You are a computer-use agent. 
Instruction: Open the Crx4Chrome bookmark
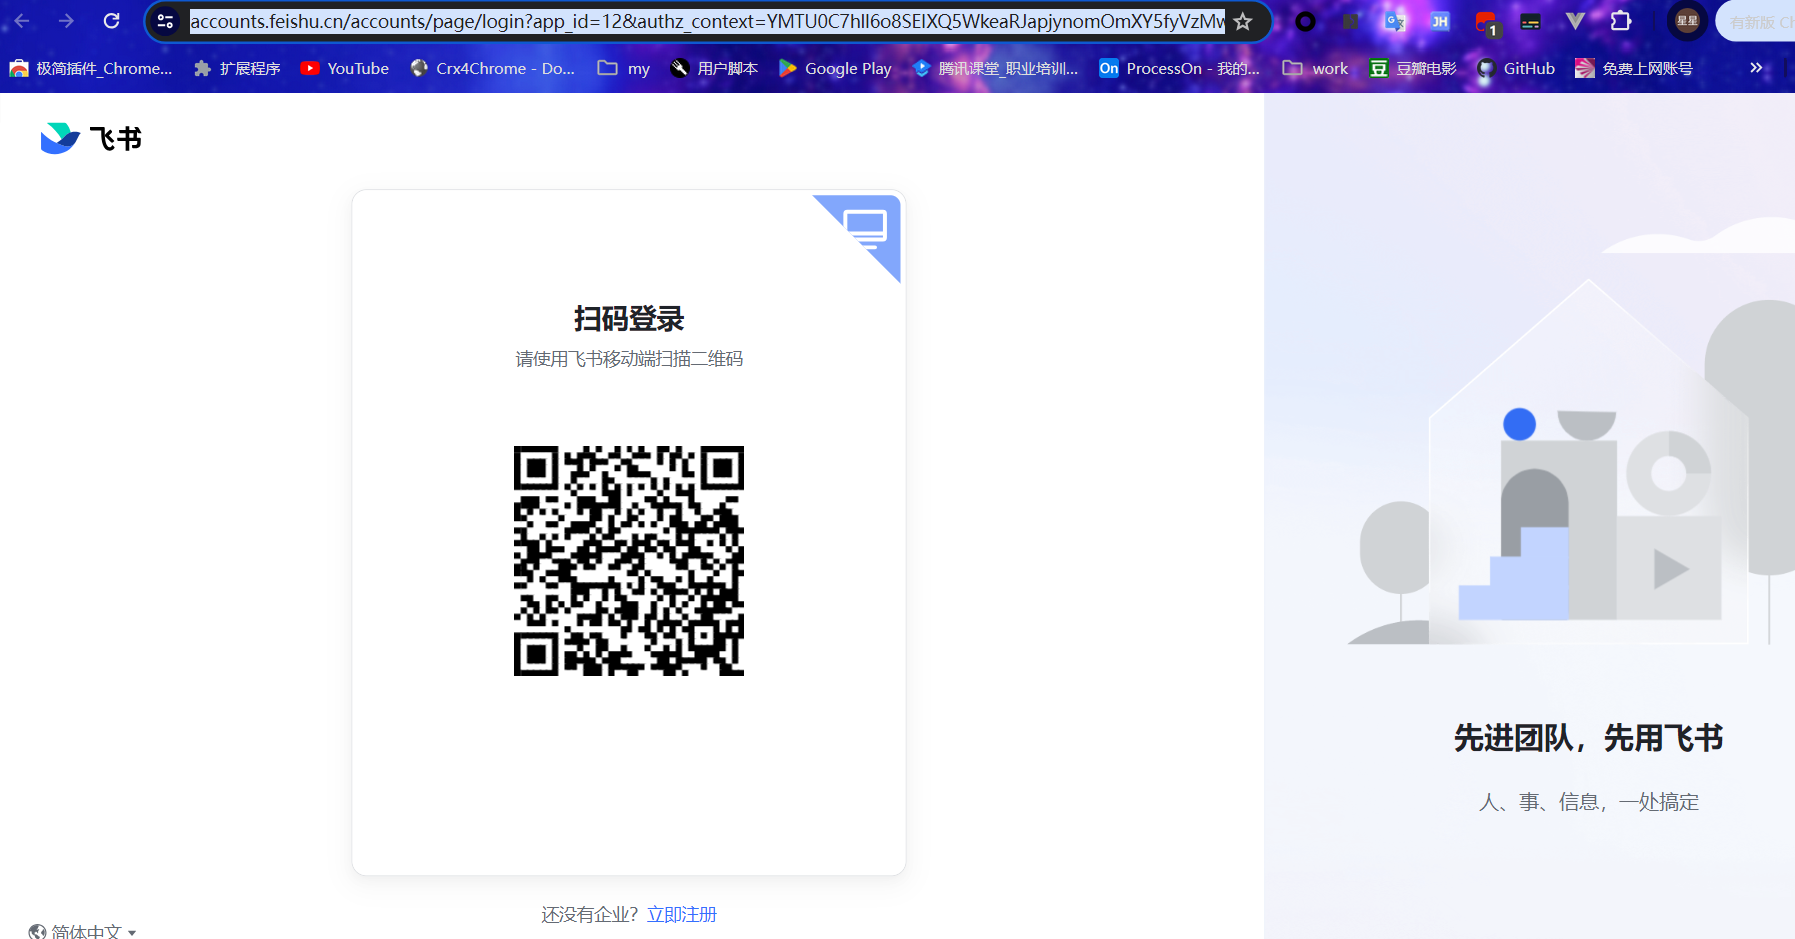click(x=492, y=68)
